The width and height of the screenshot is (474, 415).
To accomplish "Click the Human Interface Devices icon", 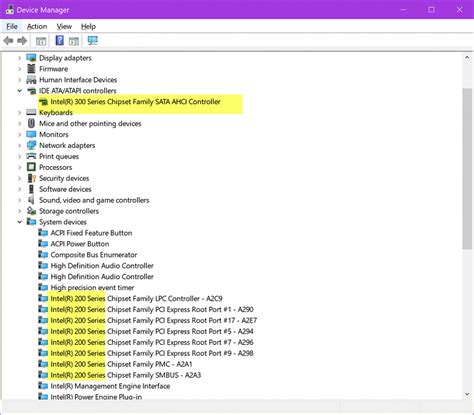I will click(x=31, y=80).
